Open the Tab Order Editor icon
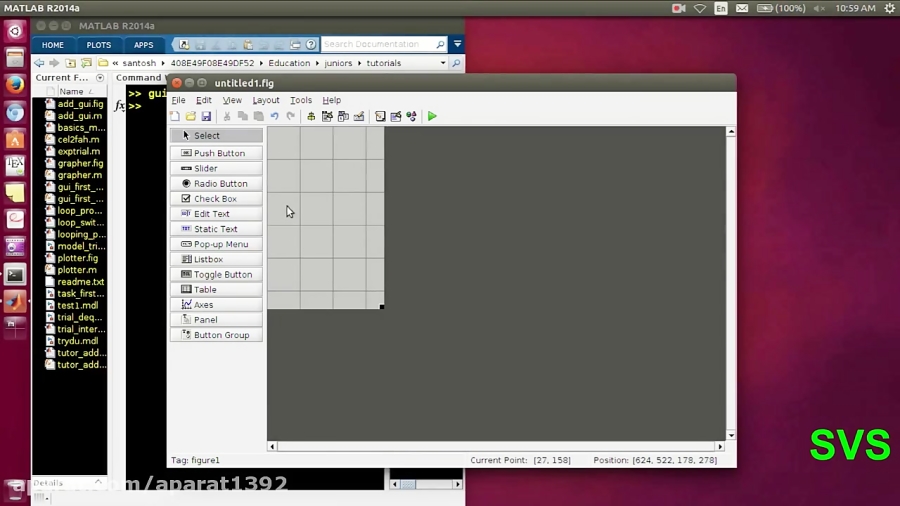 (343, 116)
